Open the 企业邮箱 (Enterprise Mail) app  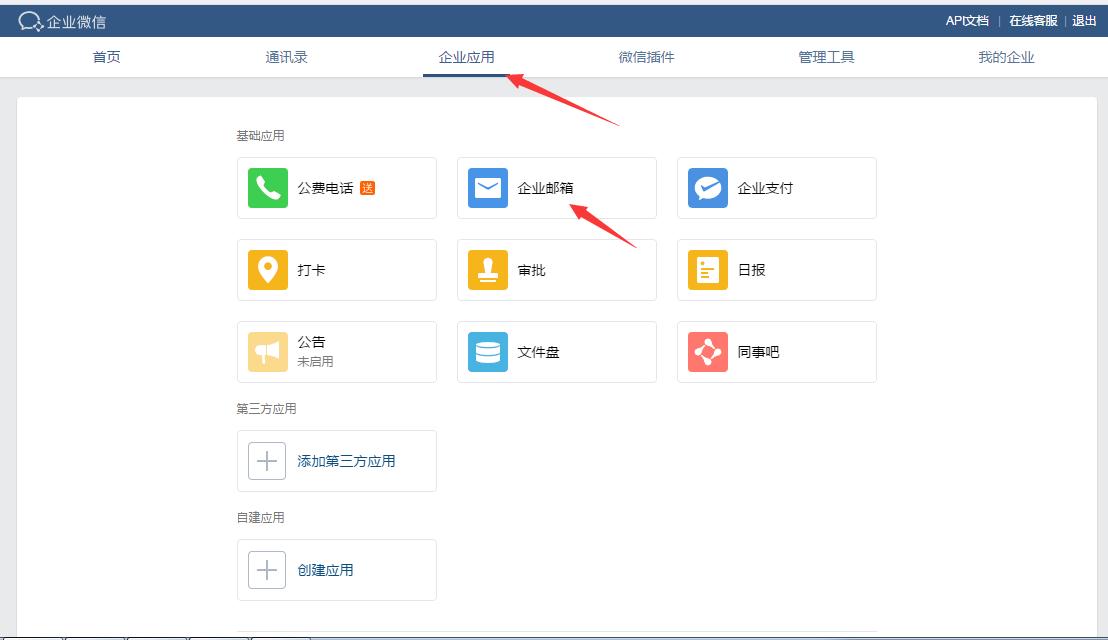point(556,188)
